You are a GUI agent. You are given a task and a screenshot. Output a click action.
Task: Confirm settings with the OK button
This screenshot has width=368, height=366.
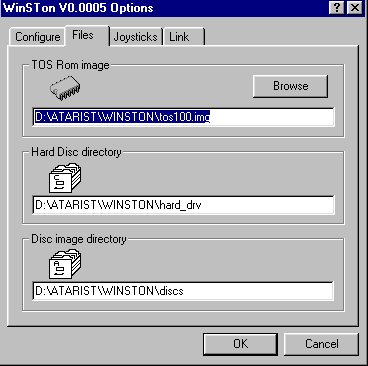[240, 344]
